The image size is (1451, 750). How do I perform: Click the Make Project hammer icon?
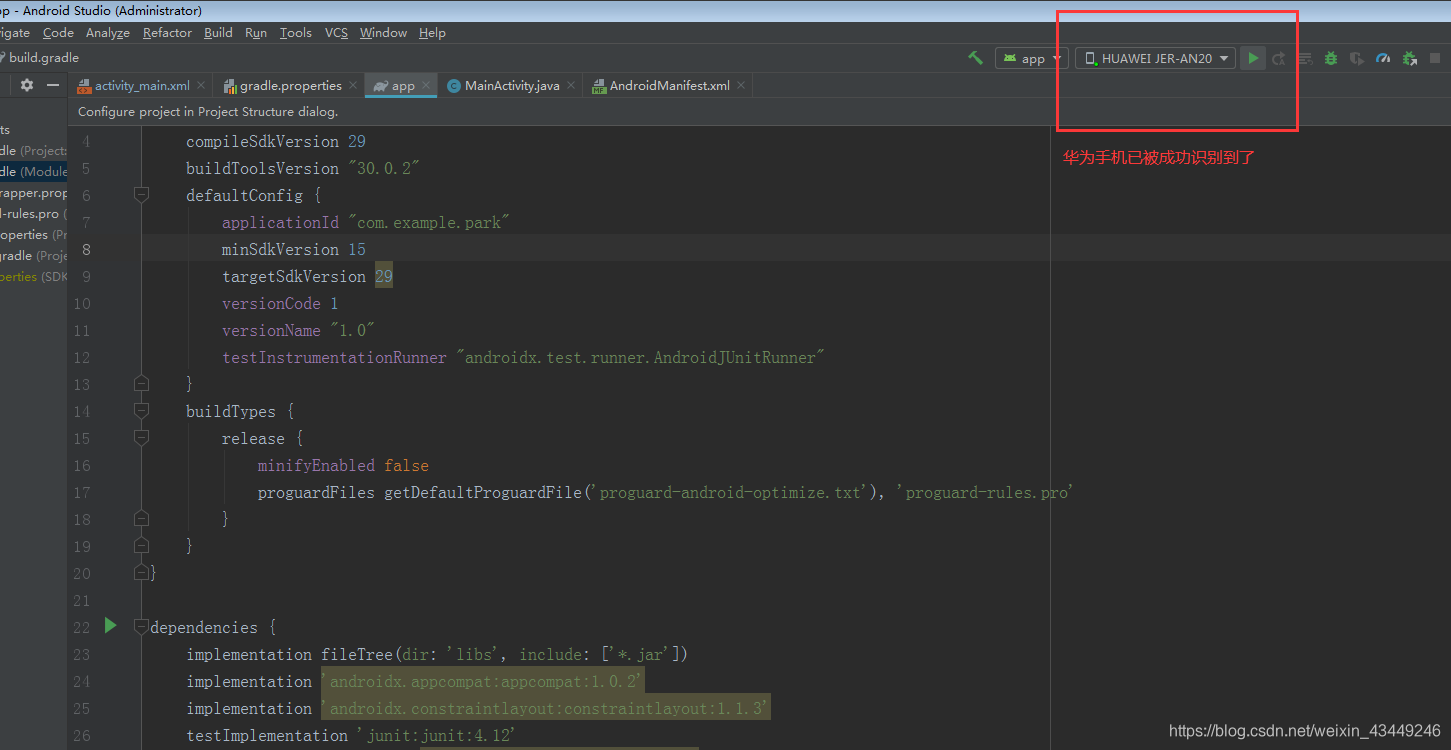[975, 58]
